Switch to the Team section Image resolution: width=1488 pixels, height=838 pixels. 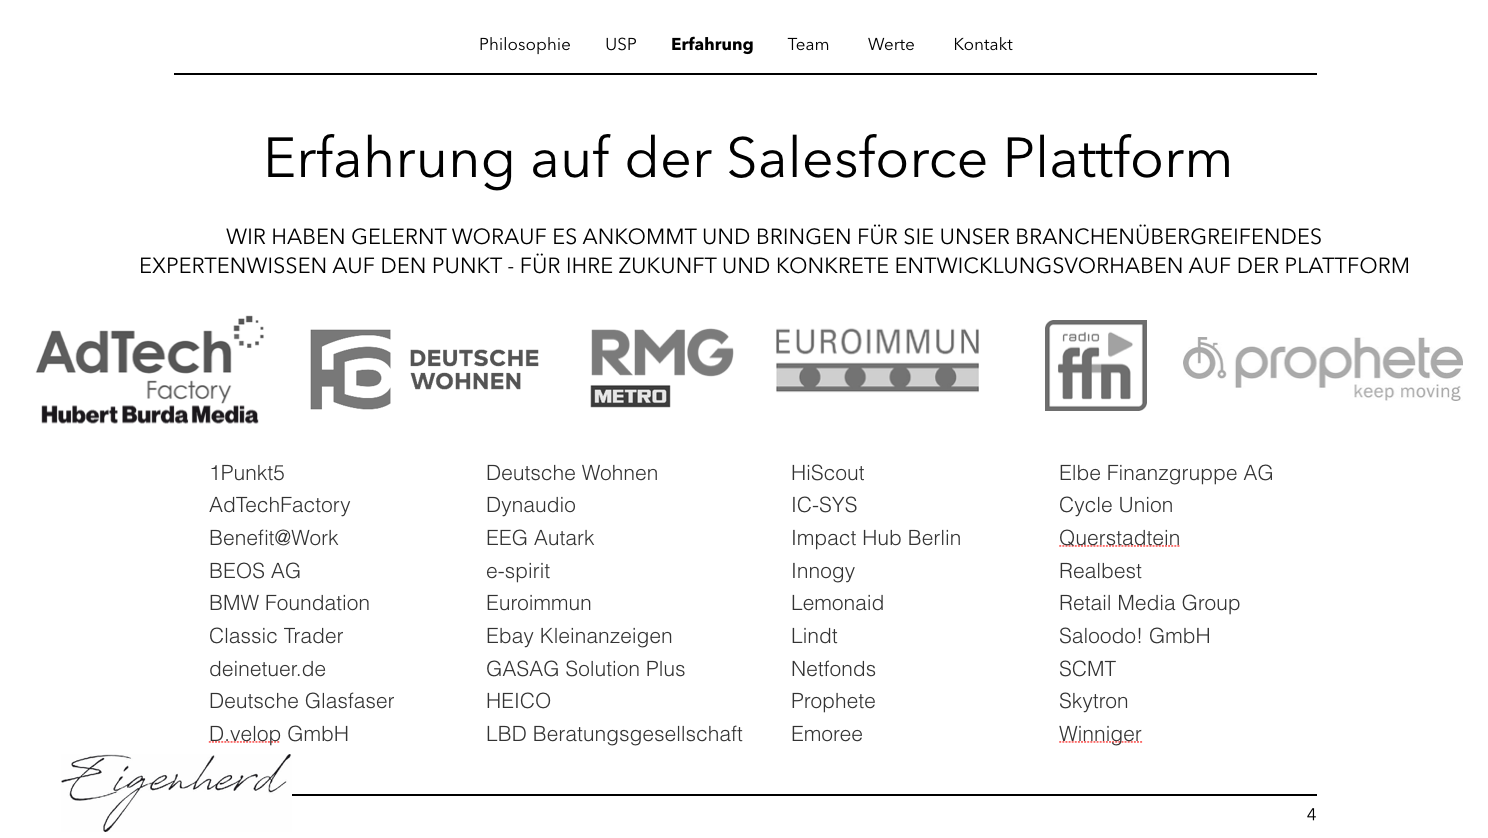point(808,44)
